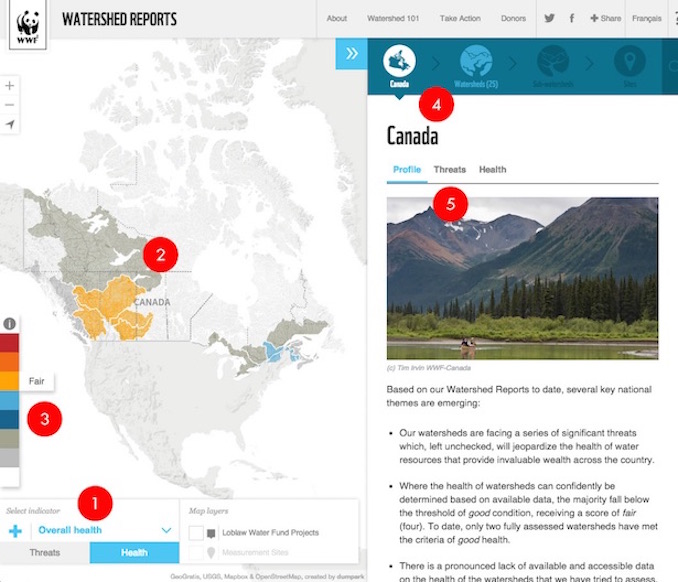The height and width of the screenshot is (582, 678).
Task: Open the legend info icon
Action: click(x=10, y=323)
